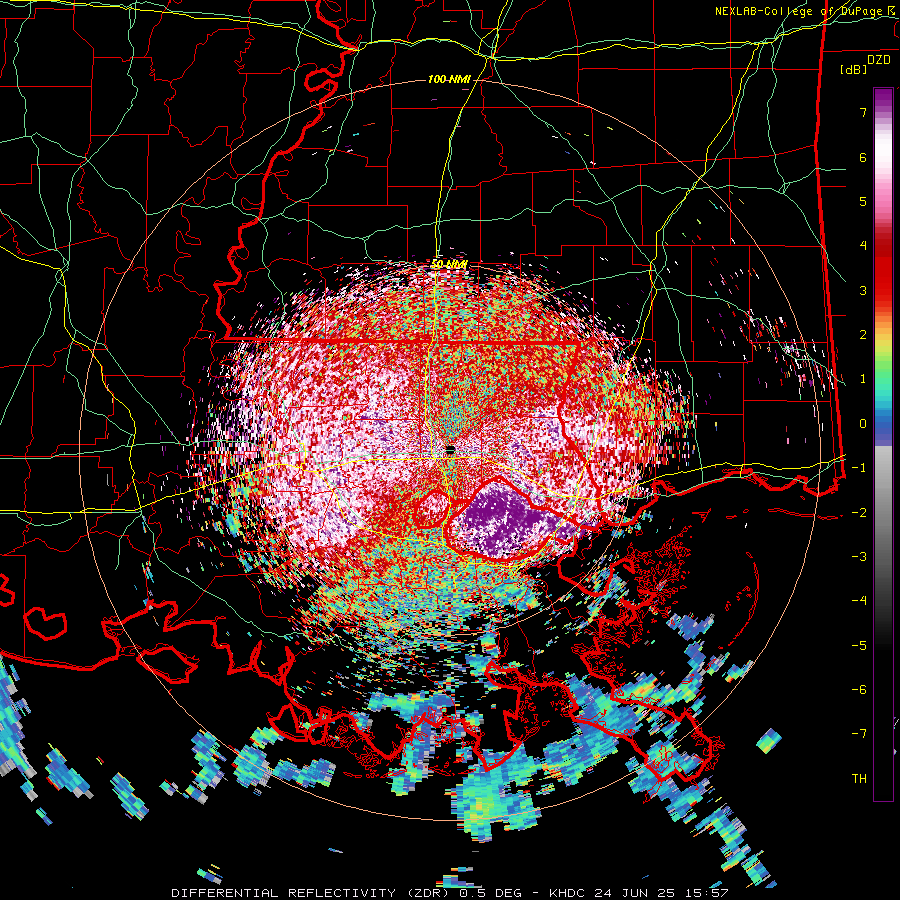900x900 pixels.
Task: Click the TH label below the color scale
Action: click(859, 779)
